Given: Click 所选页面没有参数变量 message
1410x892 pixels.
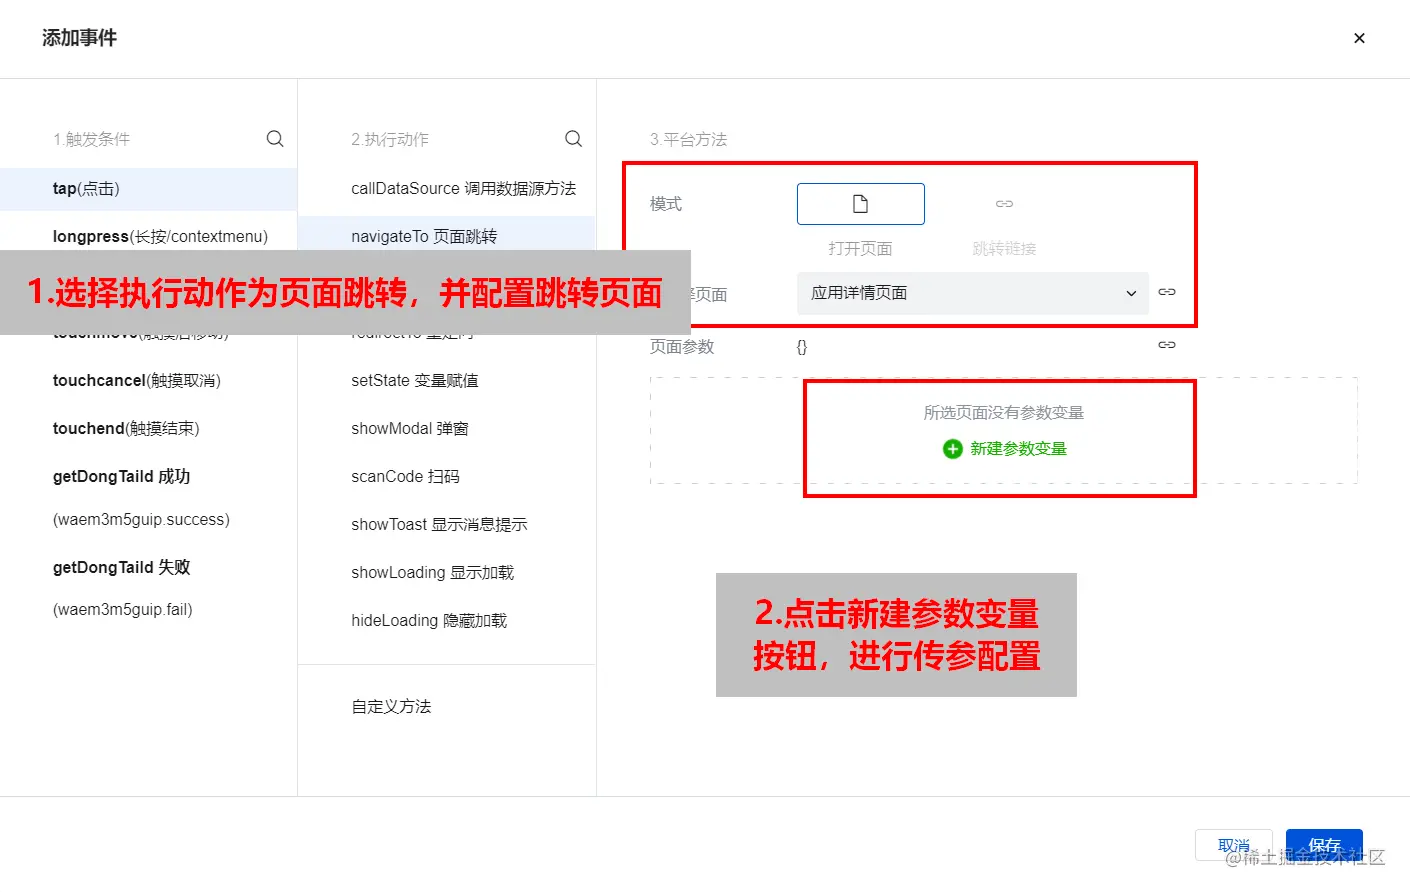Looking at the screenshot, I should 1004,413.
